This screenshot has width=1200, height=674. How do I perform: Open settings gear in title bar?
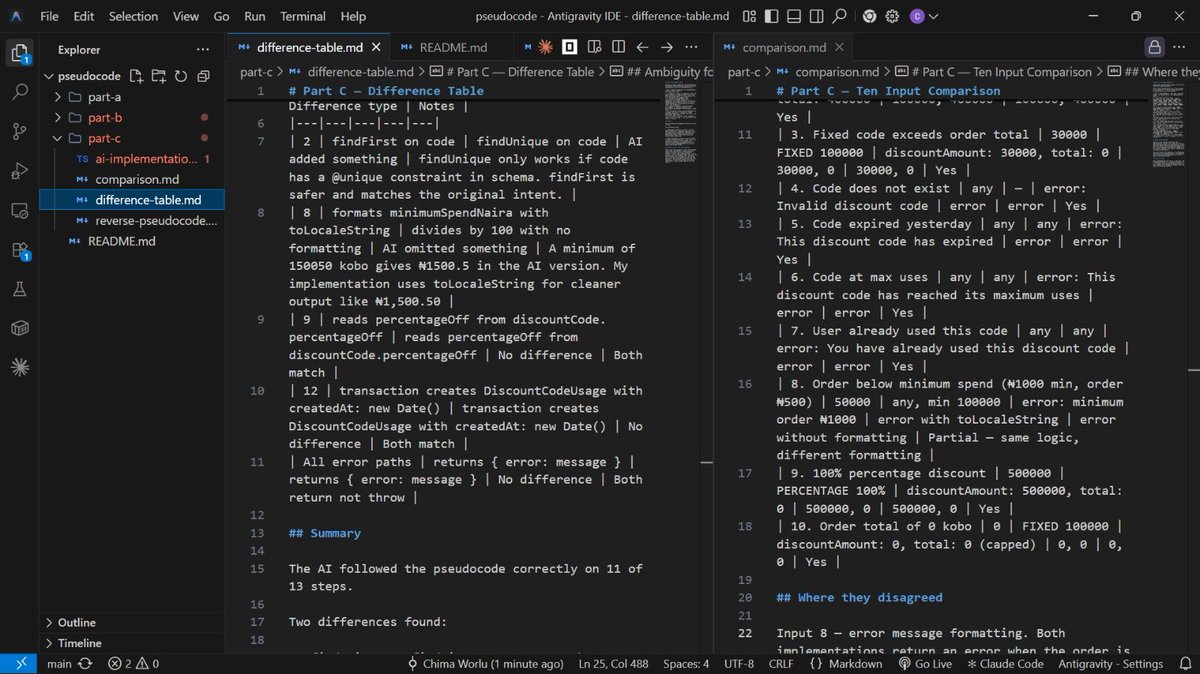click(x=892, y=16)
